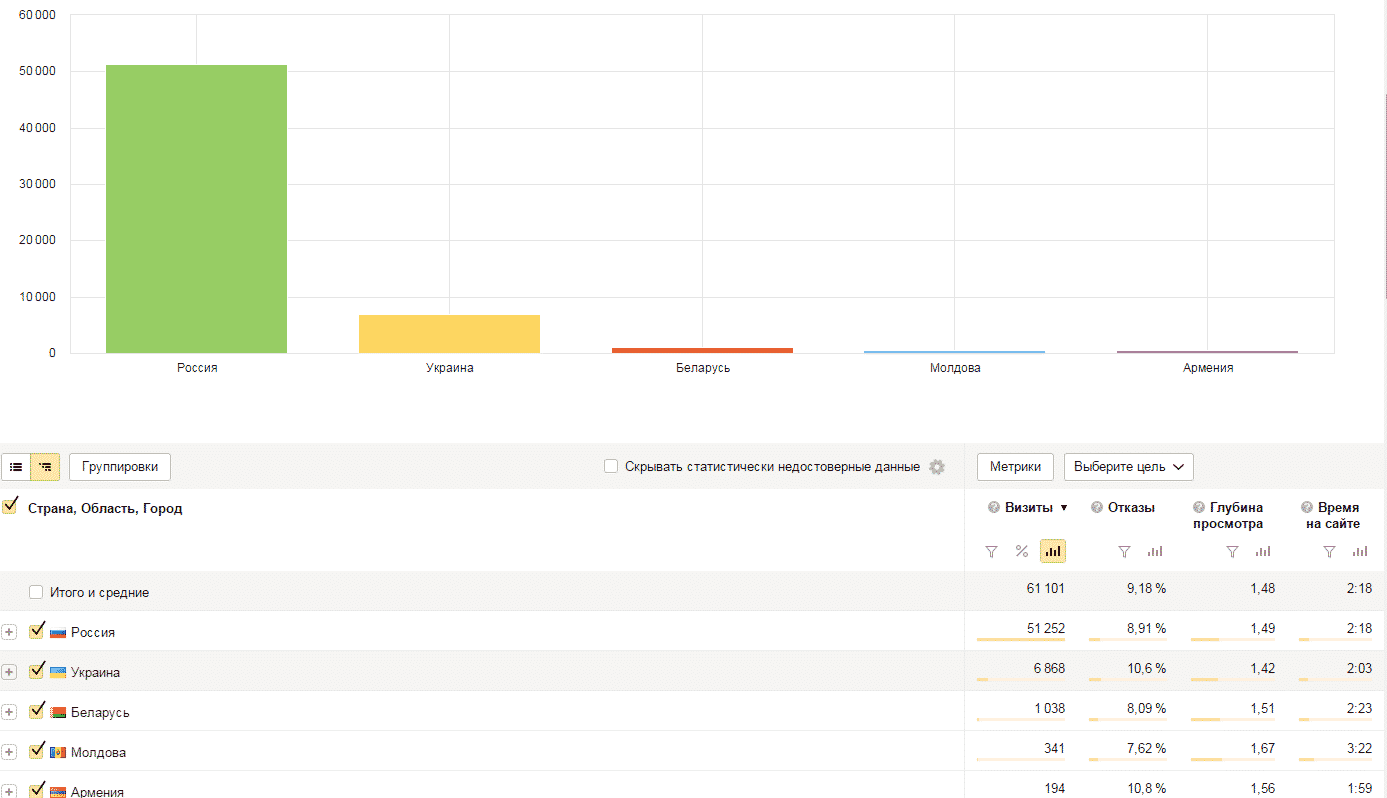Screen dimensions: 1387x798
Task: Click Россия visits value 51 252
Action: (1045, 628)
